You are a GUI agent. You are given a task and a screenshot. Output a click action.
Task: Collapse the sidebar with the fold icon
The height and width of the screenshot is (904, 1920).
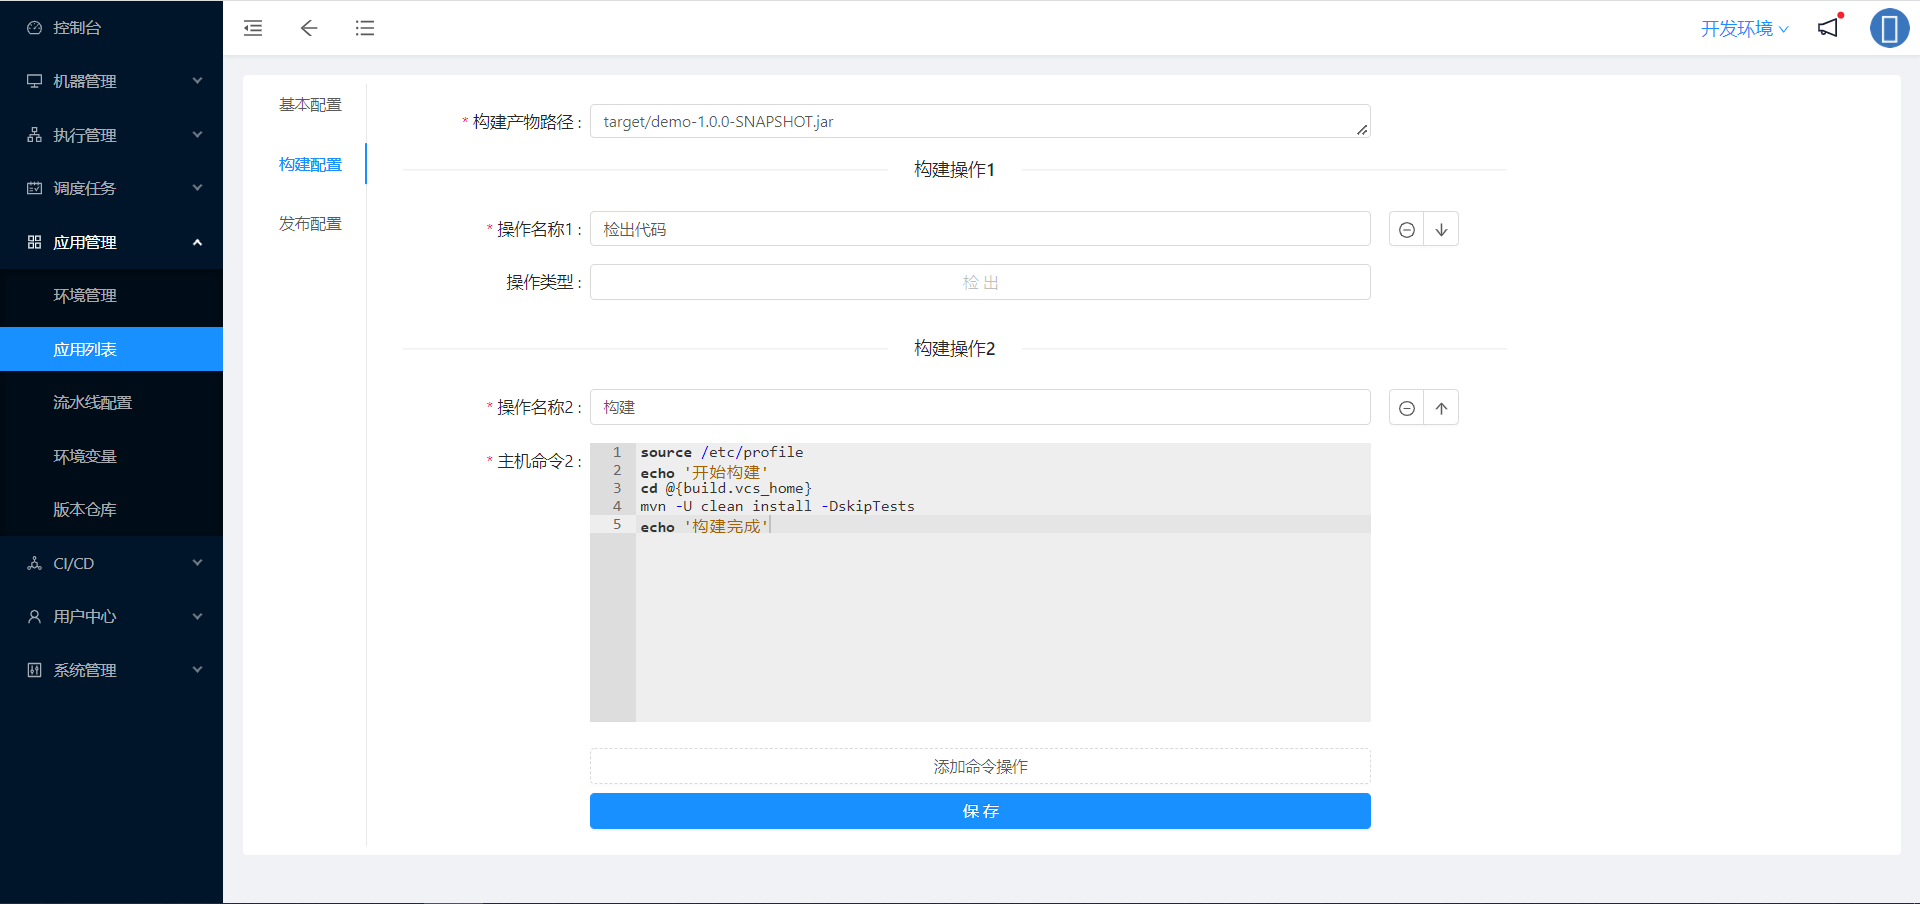[x=253, y=28]
